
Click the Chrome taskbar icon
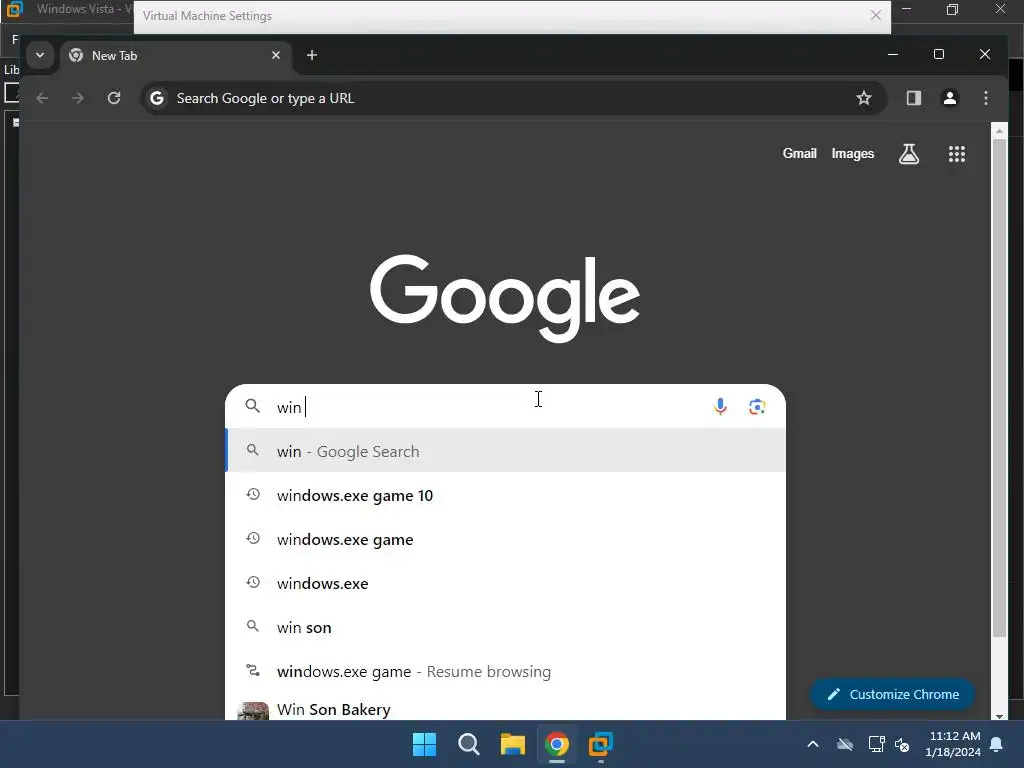pos(557,744)
